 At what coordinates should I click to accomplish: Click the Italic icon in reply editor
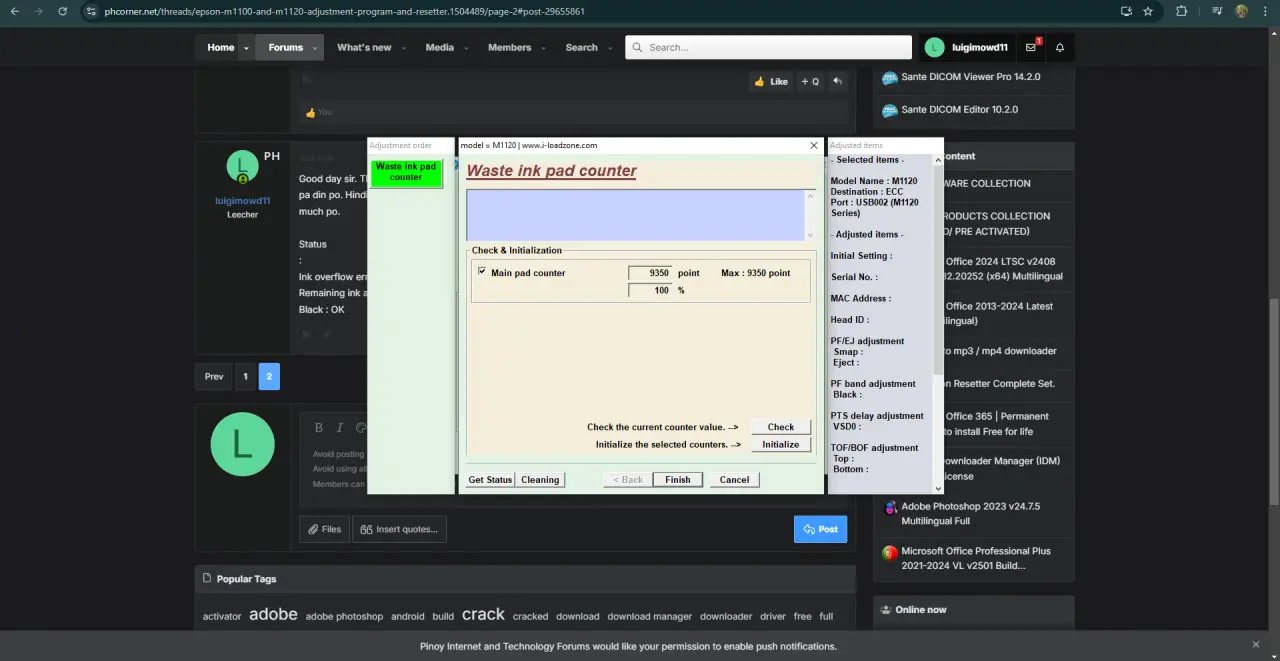tap(340, 427)
